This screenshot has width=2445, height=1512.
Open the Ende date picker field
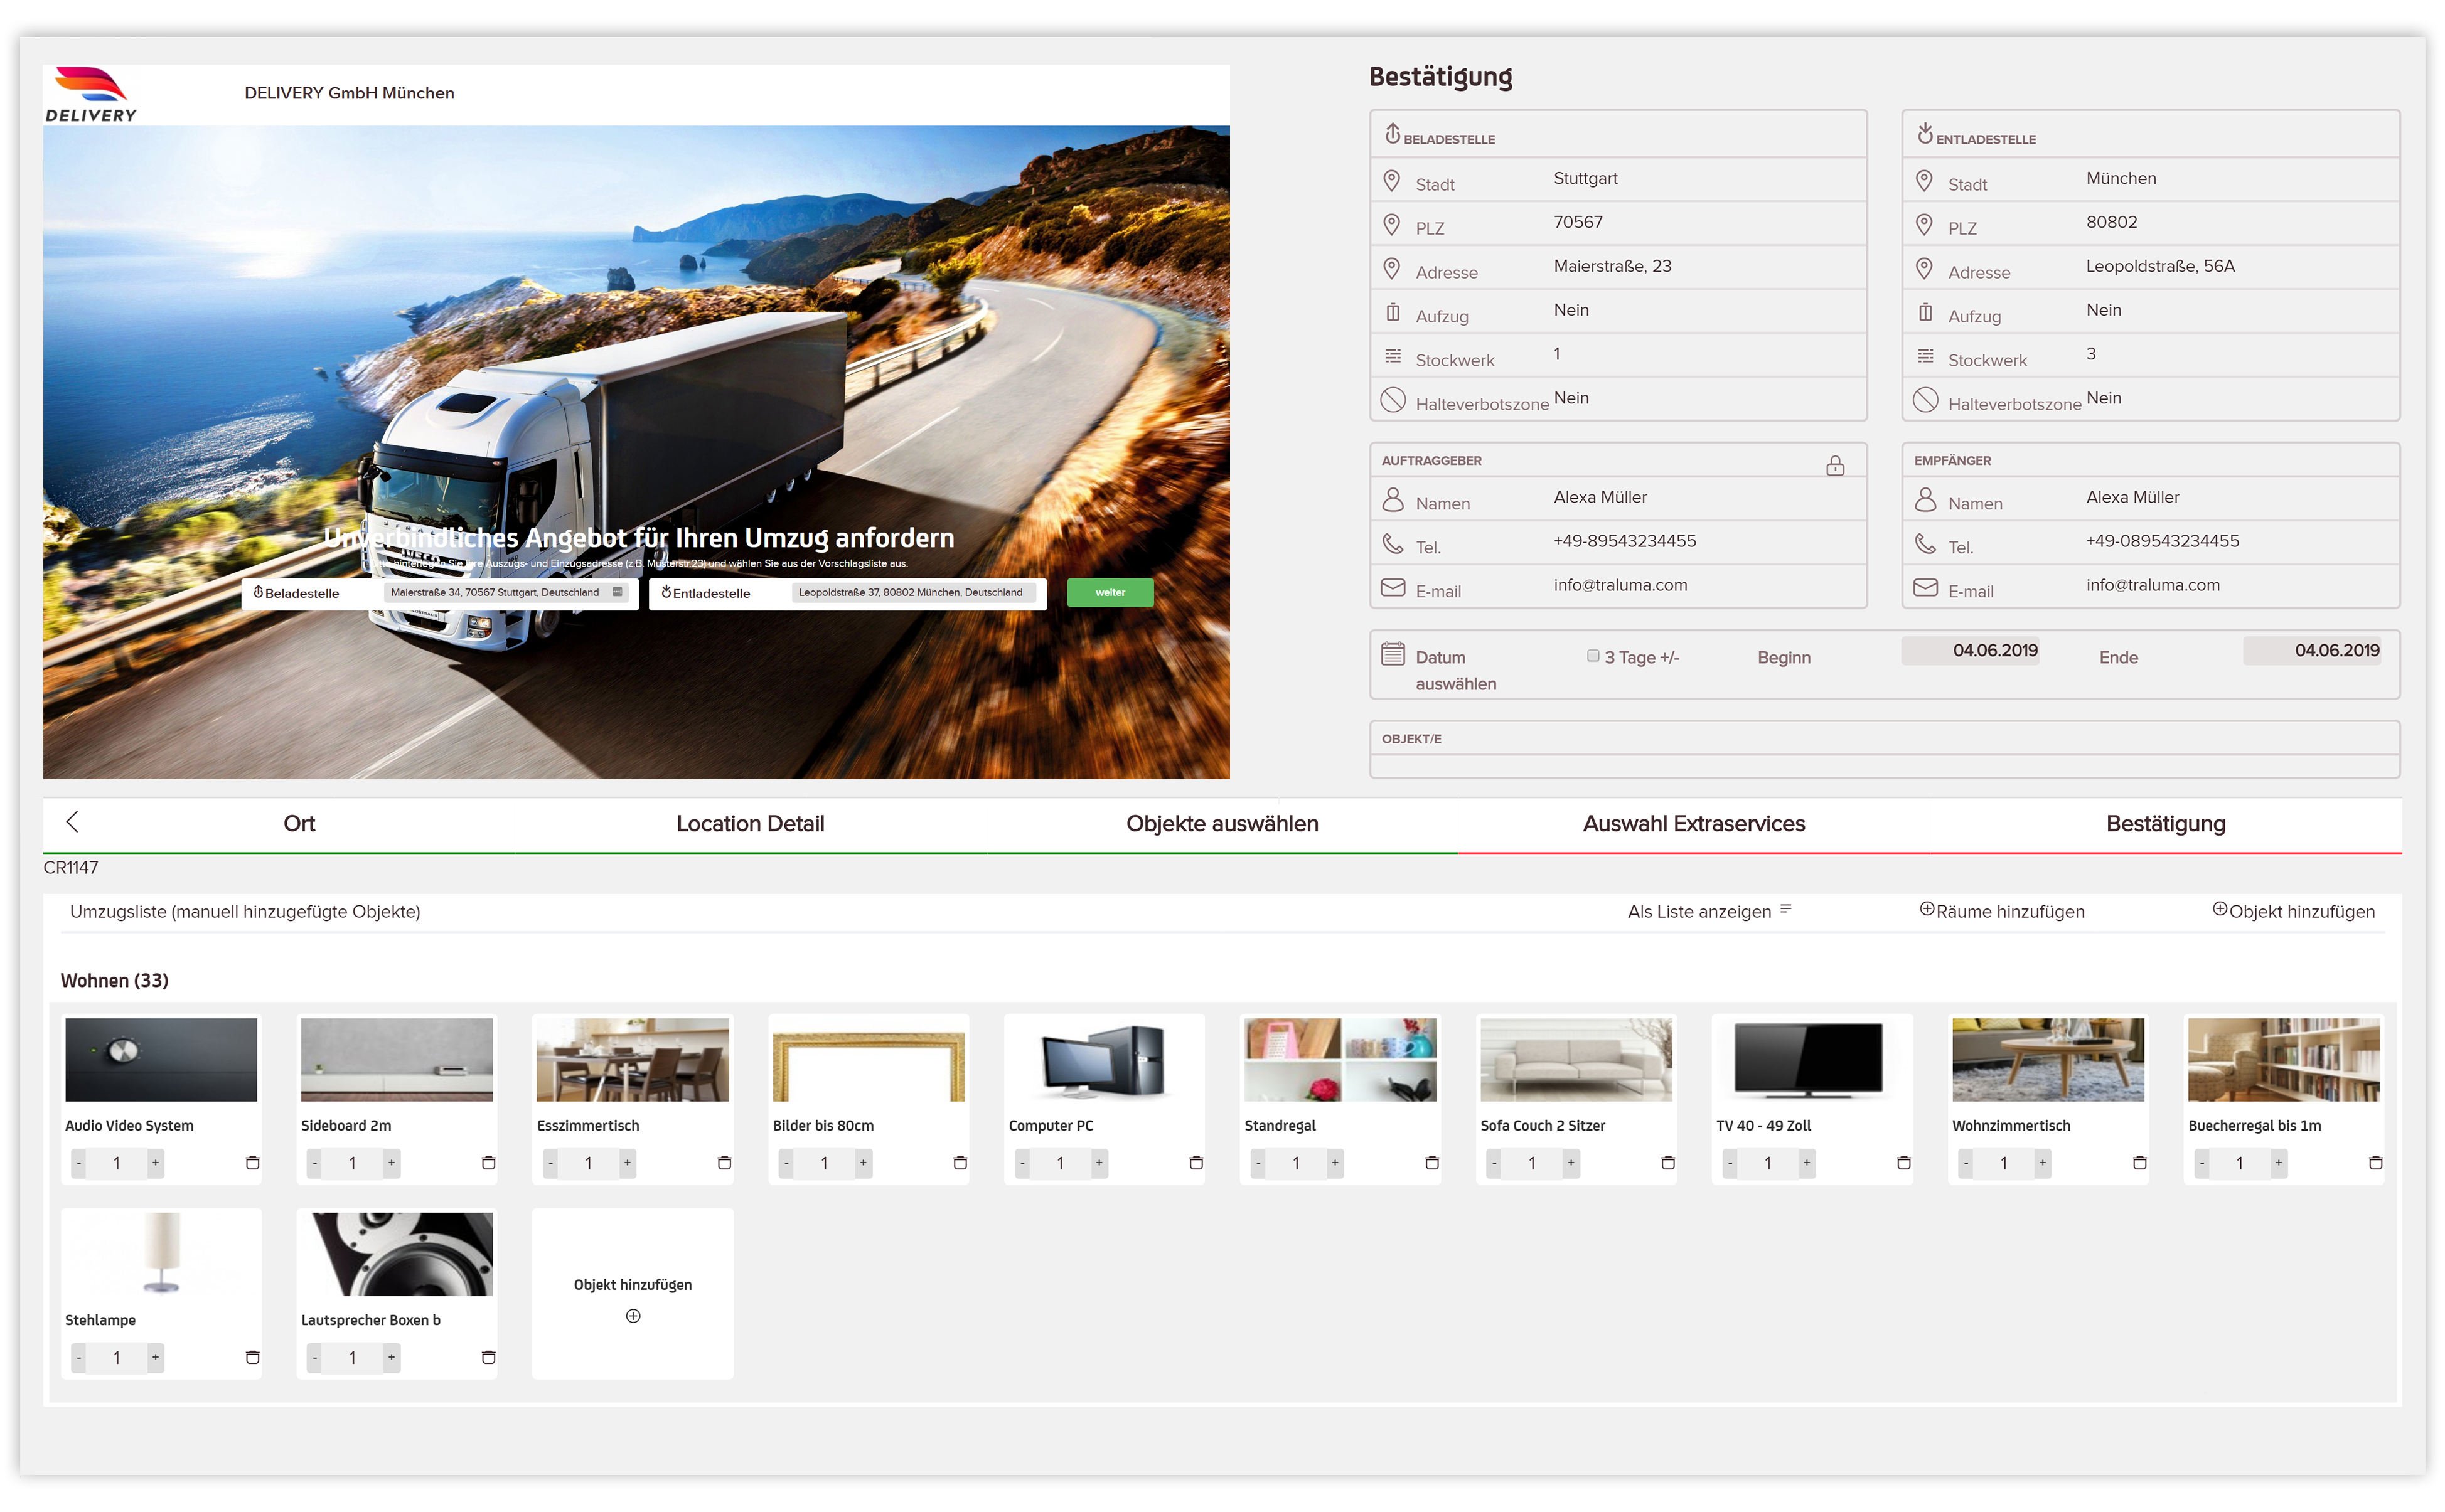click(x=2312, y=650)
